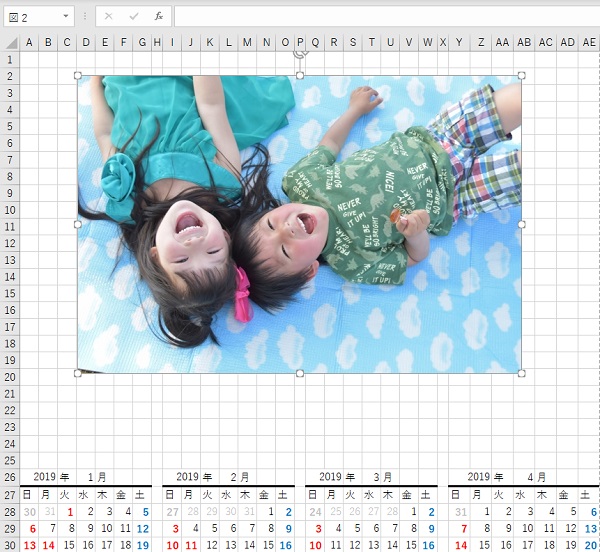Select row 20 header
600x552 pixels.
[x=10, y=377]
